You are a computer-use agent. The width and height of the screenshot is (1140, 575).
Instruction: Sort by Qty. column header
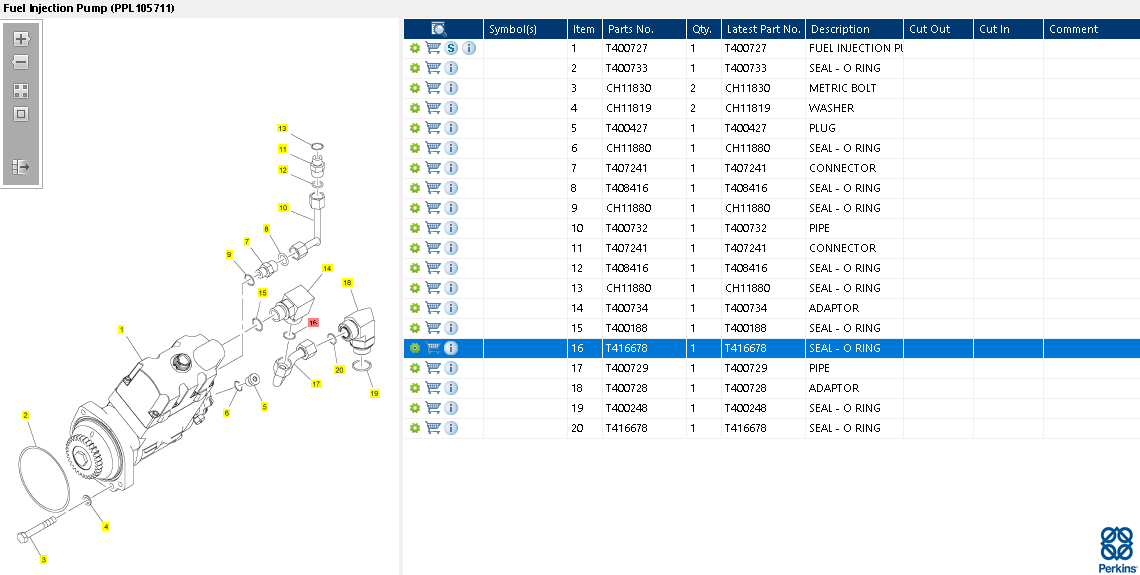click(x=702, y=29)
